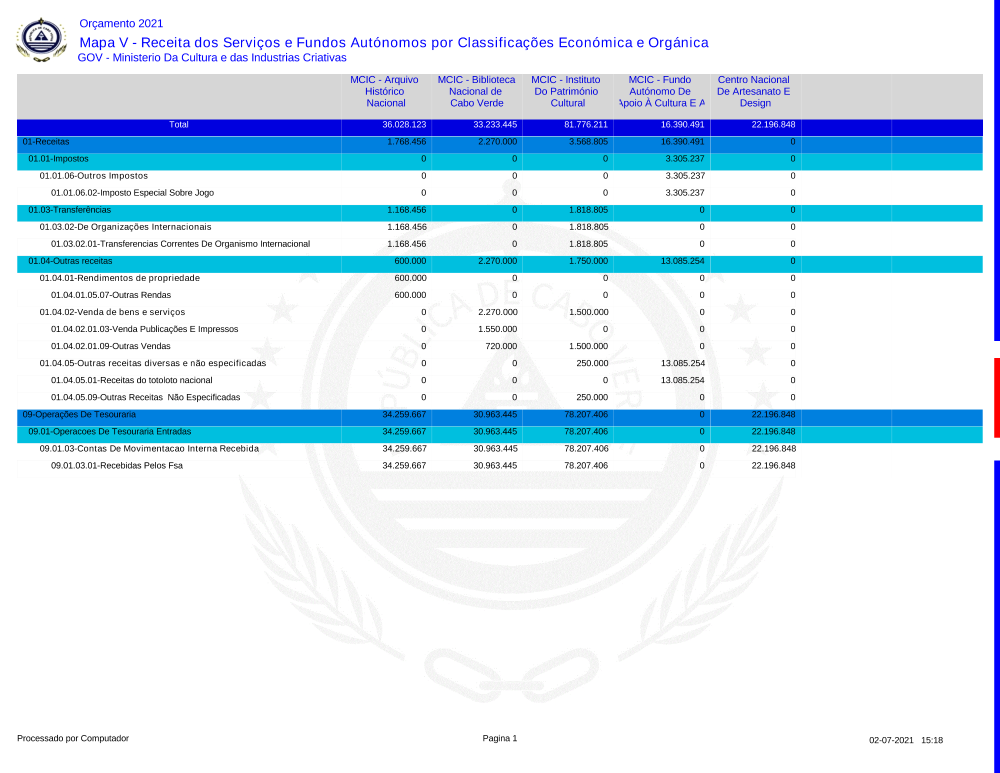Collapse the '01-Receitas' group row
This screenshot has height=773, width=1000.
coord(46,142)
